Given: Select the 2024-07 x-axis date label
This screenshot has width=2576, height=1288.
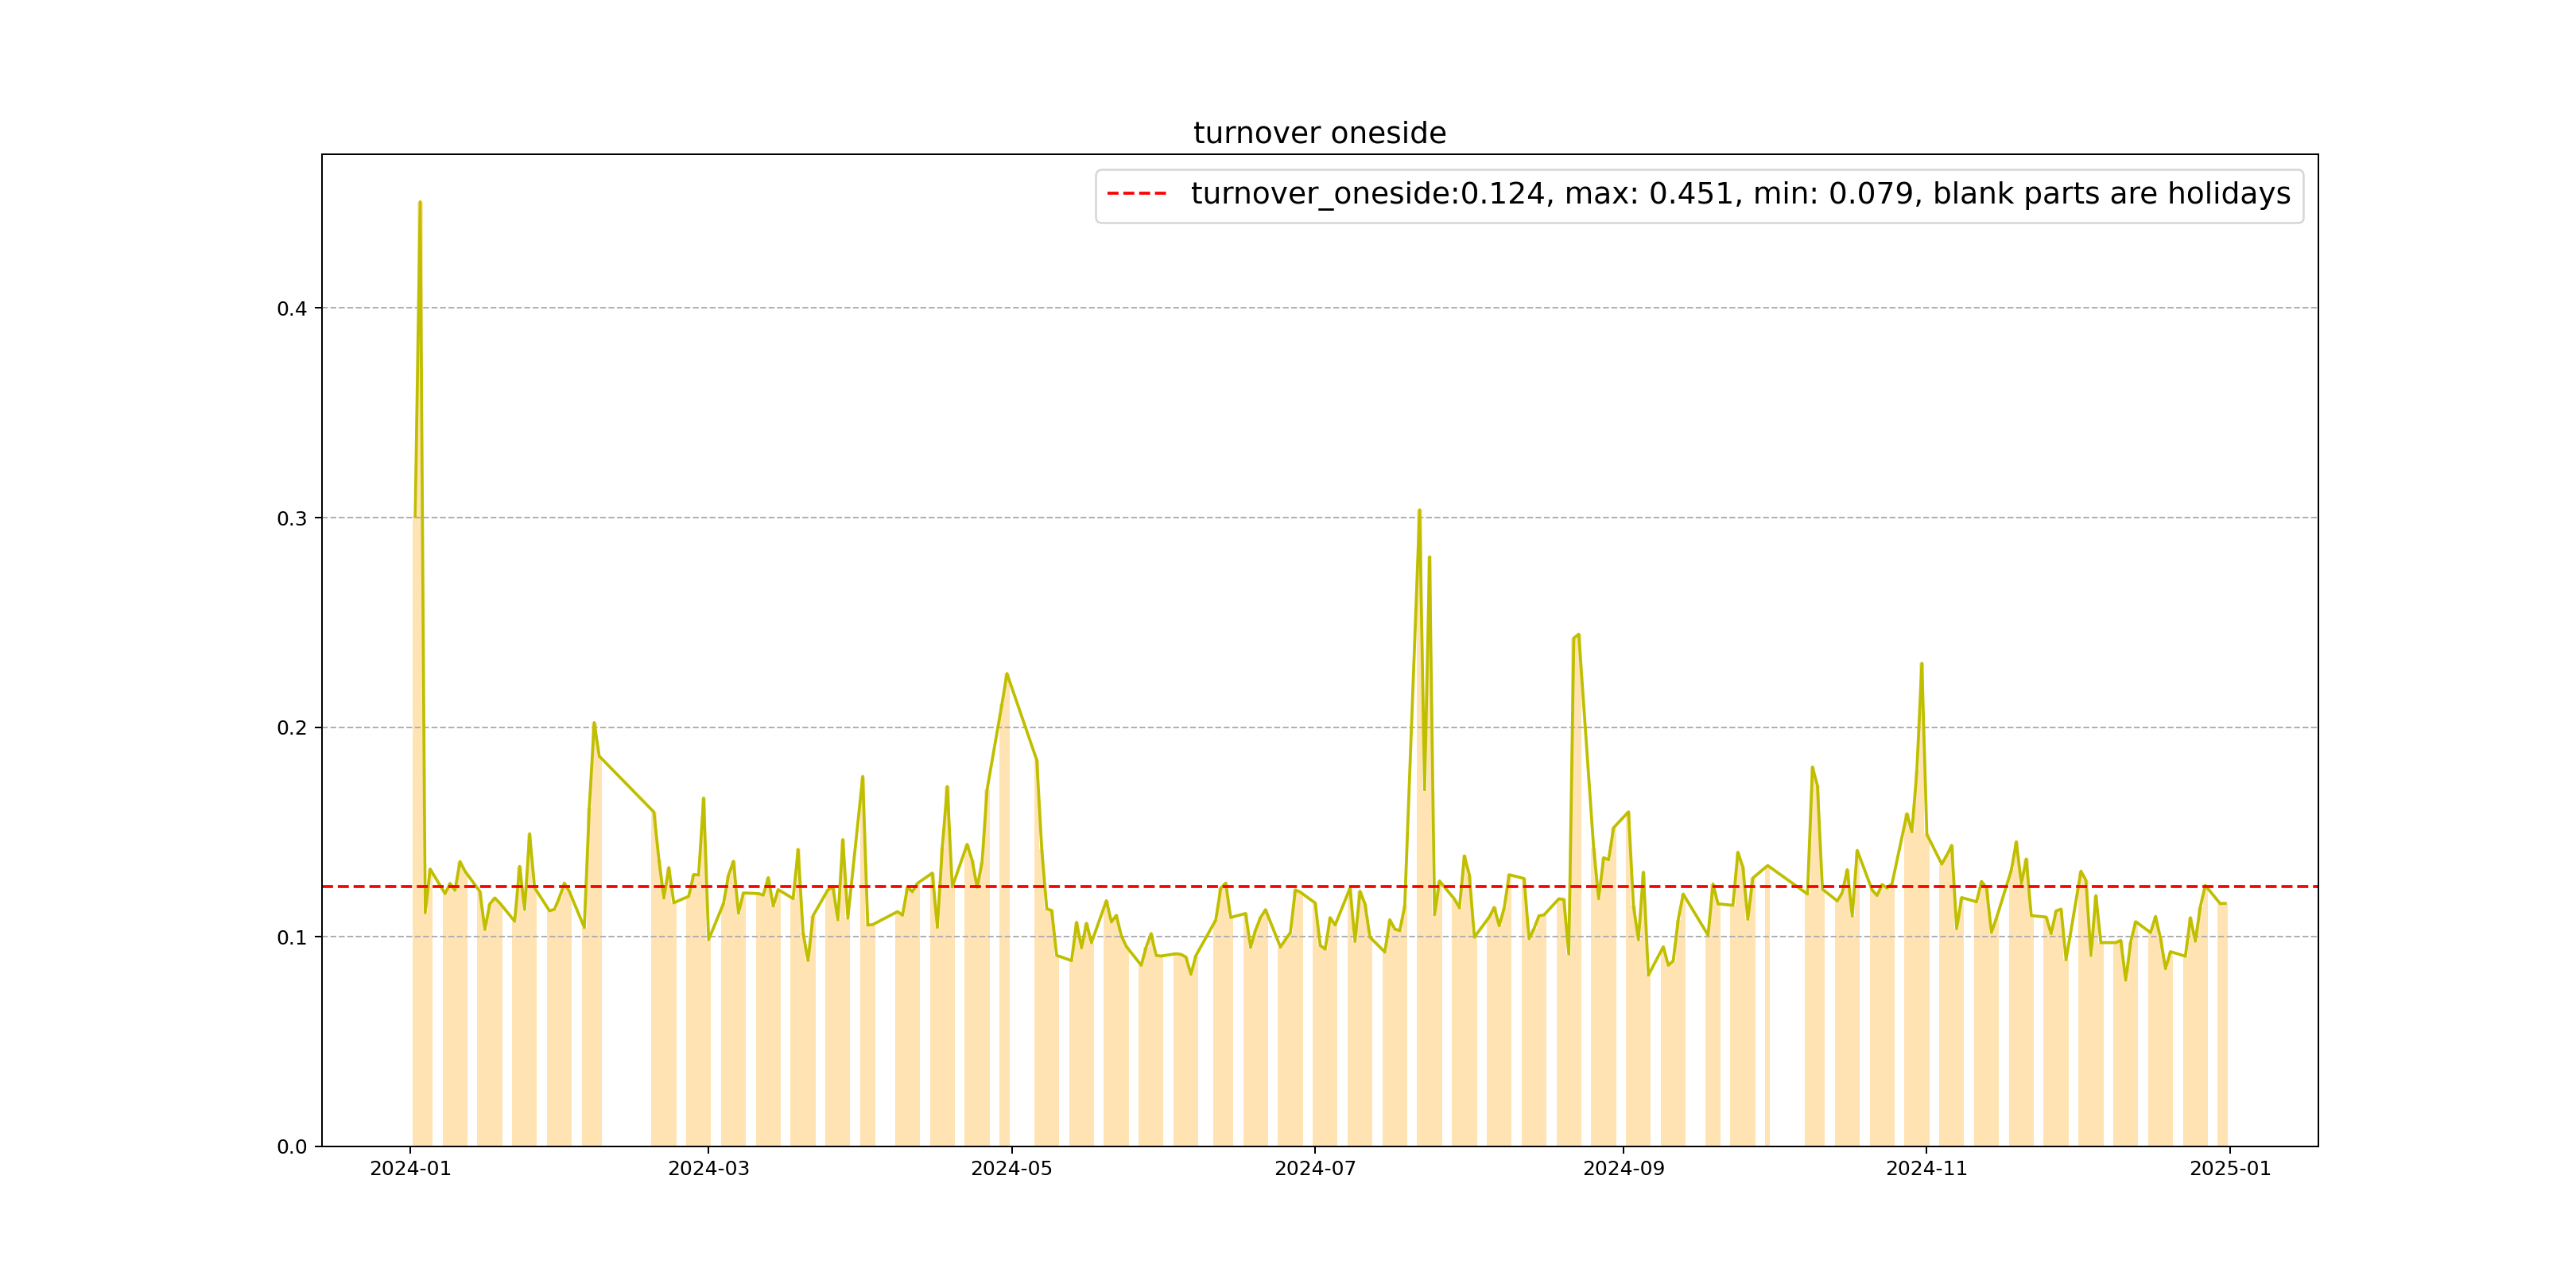Looking at the screenshot, I should (1314, 1169).
